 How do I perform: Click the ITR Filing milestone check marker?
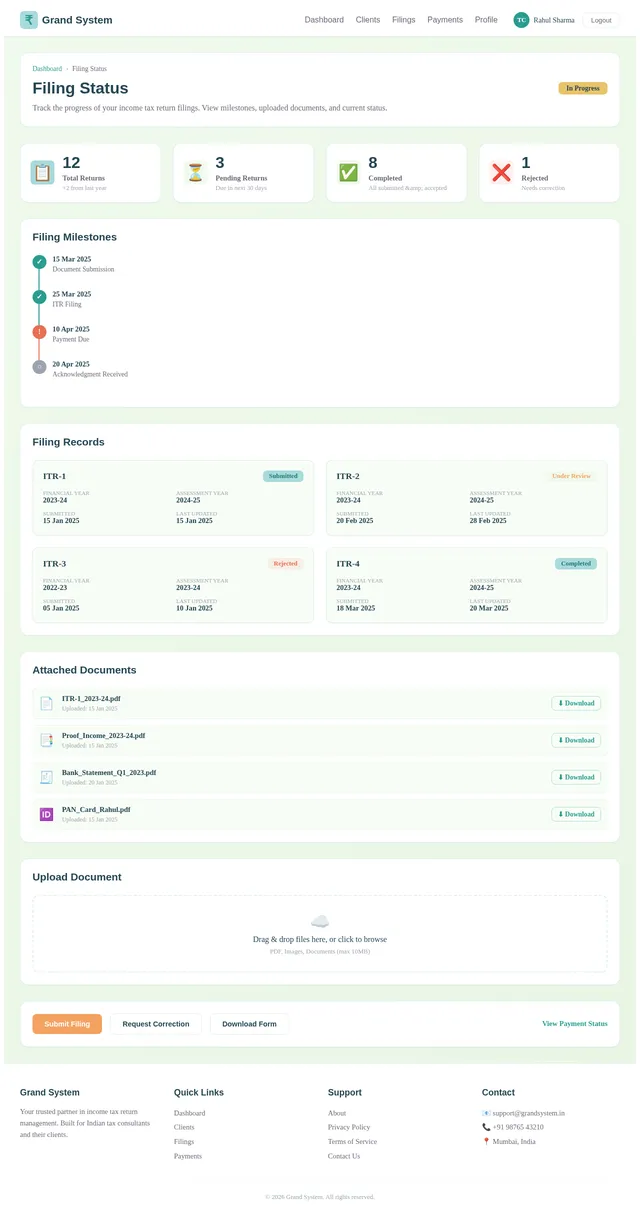[x=39, y=297]
